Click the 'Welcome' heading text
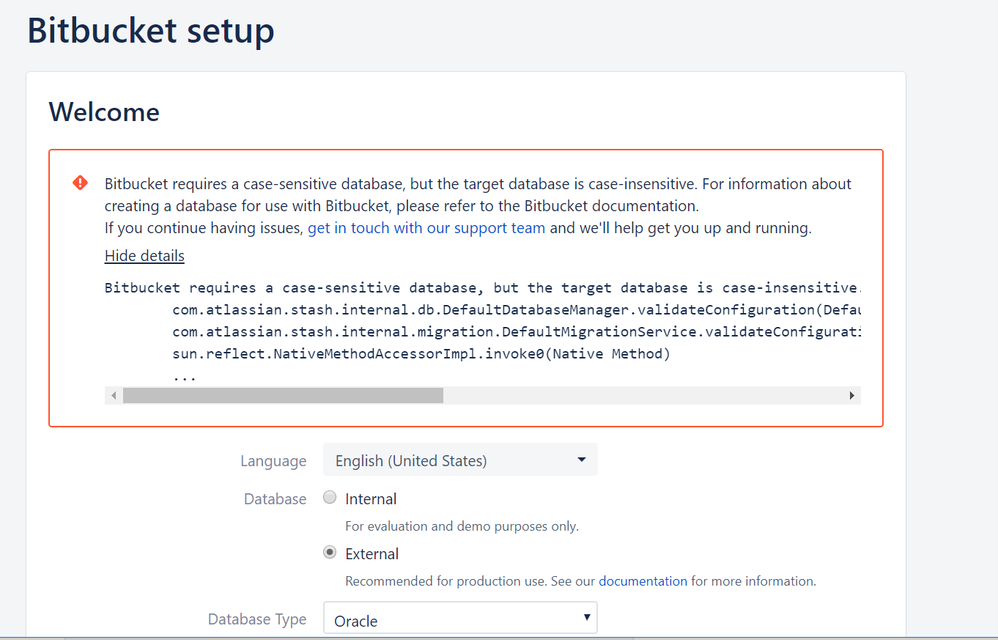Screen dimensions: 998x640 (x=104, y=112)
